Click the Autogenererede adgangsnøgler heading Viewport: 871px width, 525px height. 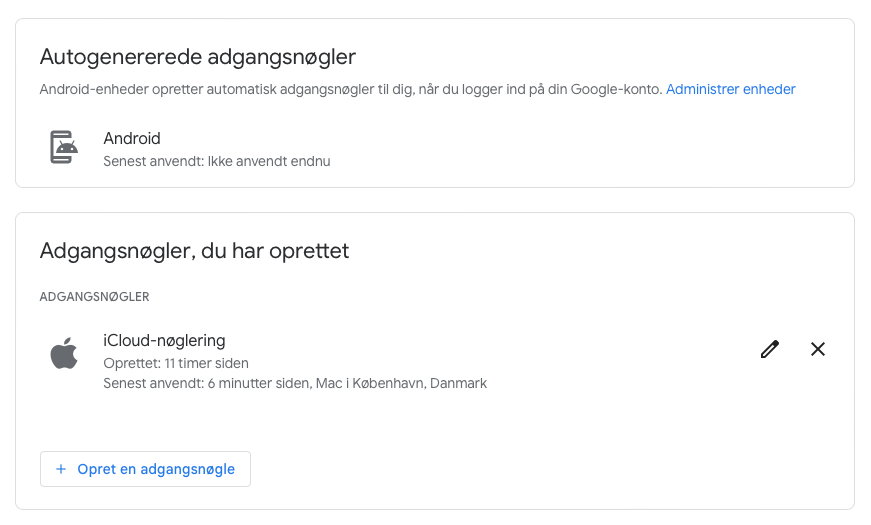(197, 56)
